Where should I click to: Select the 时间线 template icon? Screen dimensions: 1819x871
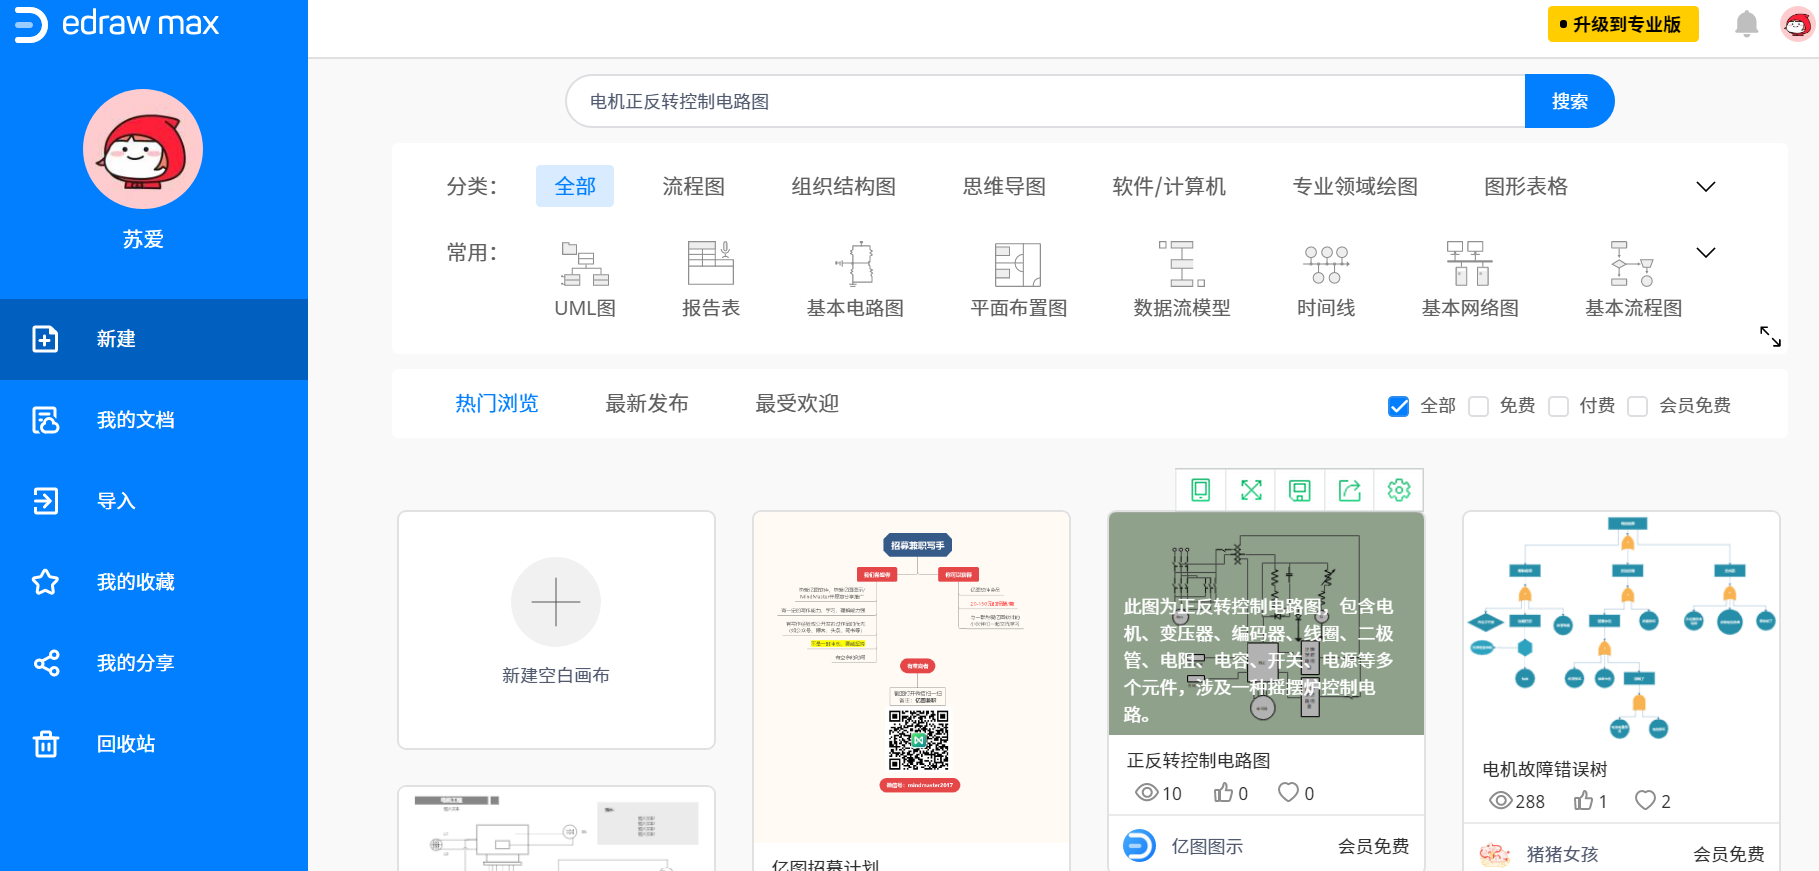(x=1326, y=264)
